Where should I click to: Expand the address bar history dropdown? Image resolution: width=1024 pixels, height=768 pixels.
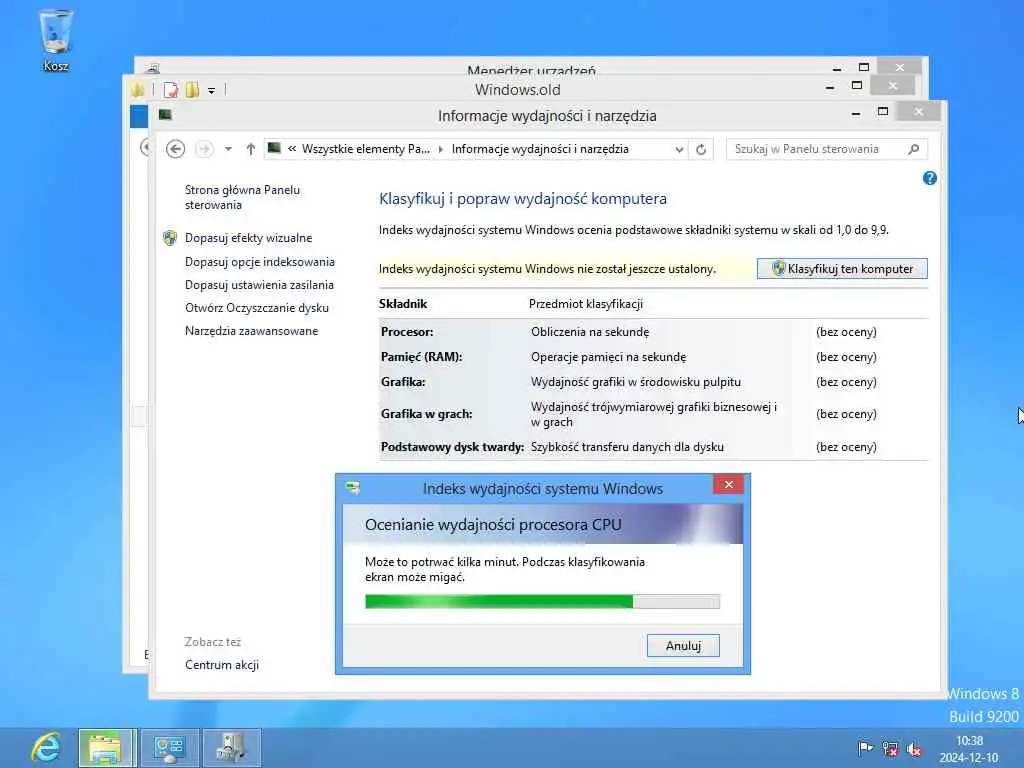[x=679, y=150]
